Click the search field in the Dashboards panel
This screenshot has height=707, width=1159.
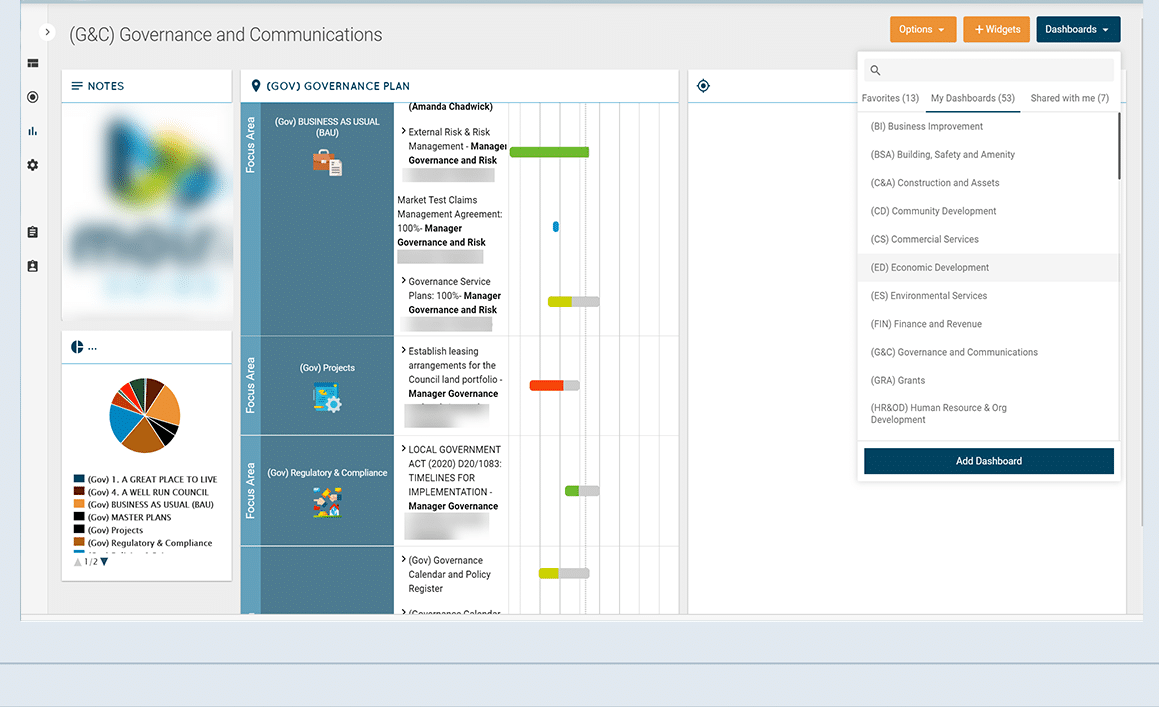point(988,70)
